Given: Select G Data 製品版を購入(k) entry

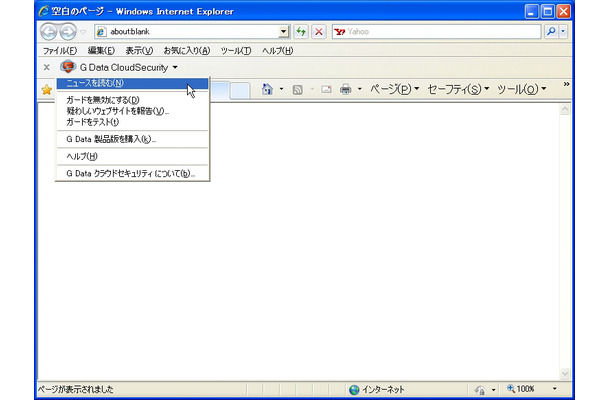Looking at the screenshot, I should pos(132,139).
